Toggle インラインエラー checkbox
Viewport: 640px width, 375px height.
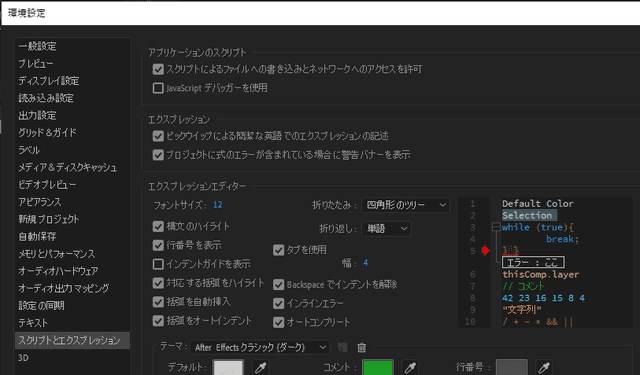click(278, 303)
